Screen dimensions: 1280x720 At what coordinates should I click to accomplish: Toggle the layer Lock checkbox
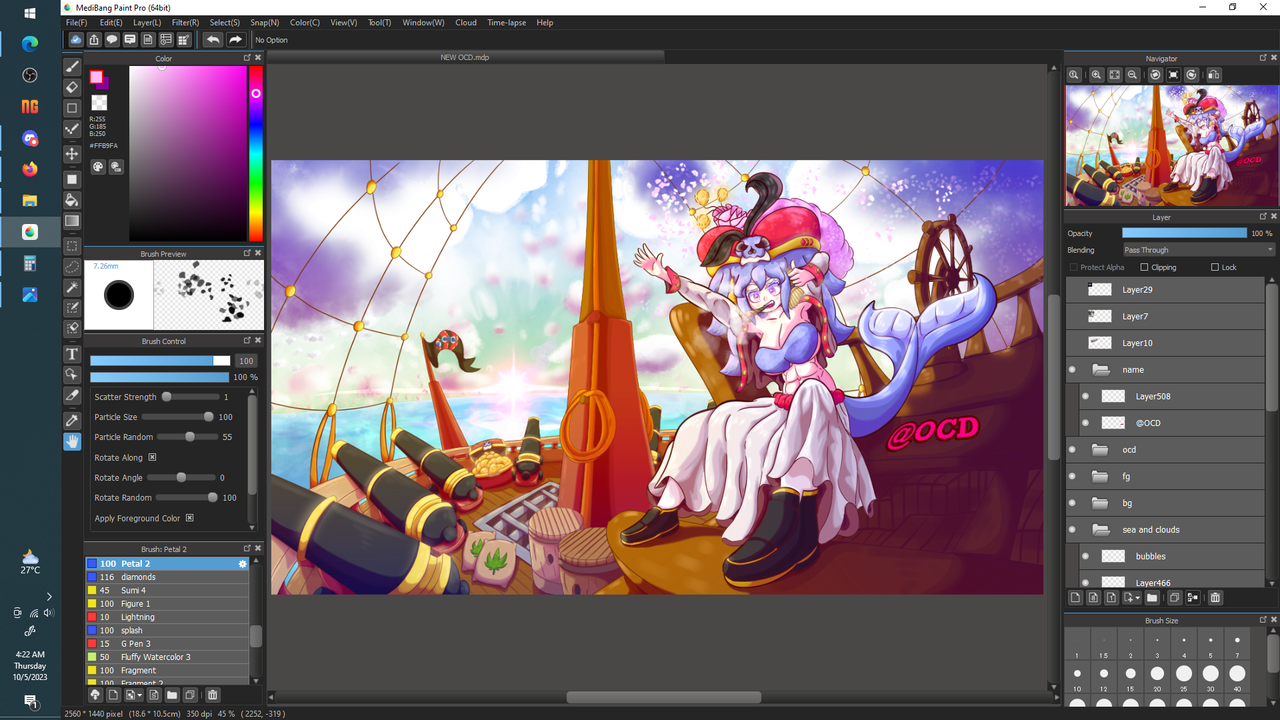1215,267
